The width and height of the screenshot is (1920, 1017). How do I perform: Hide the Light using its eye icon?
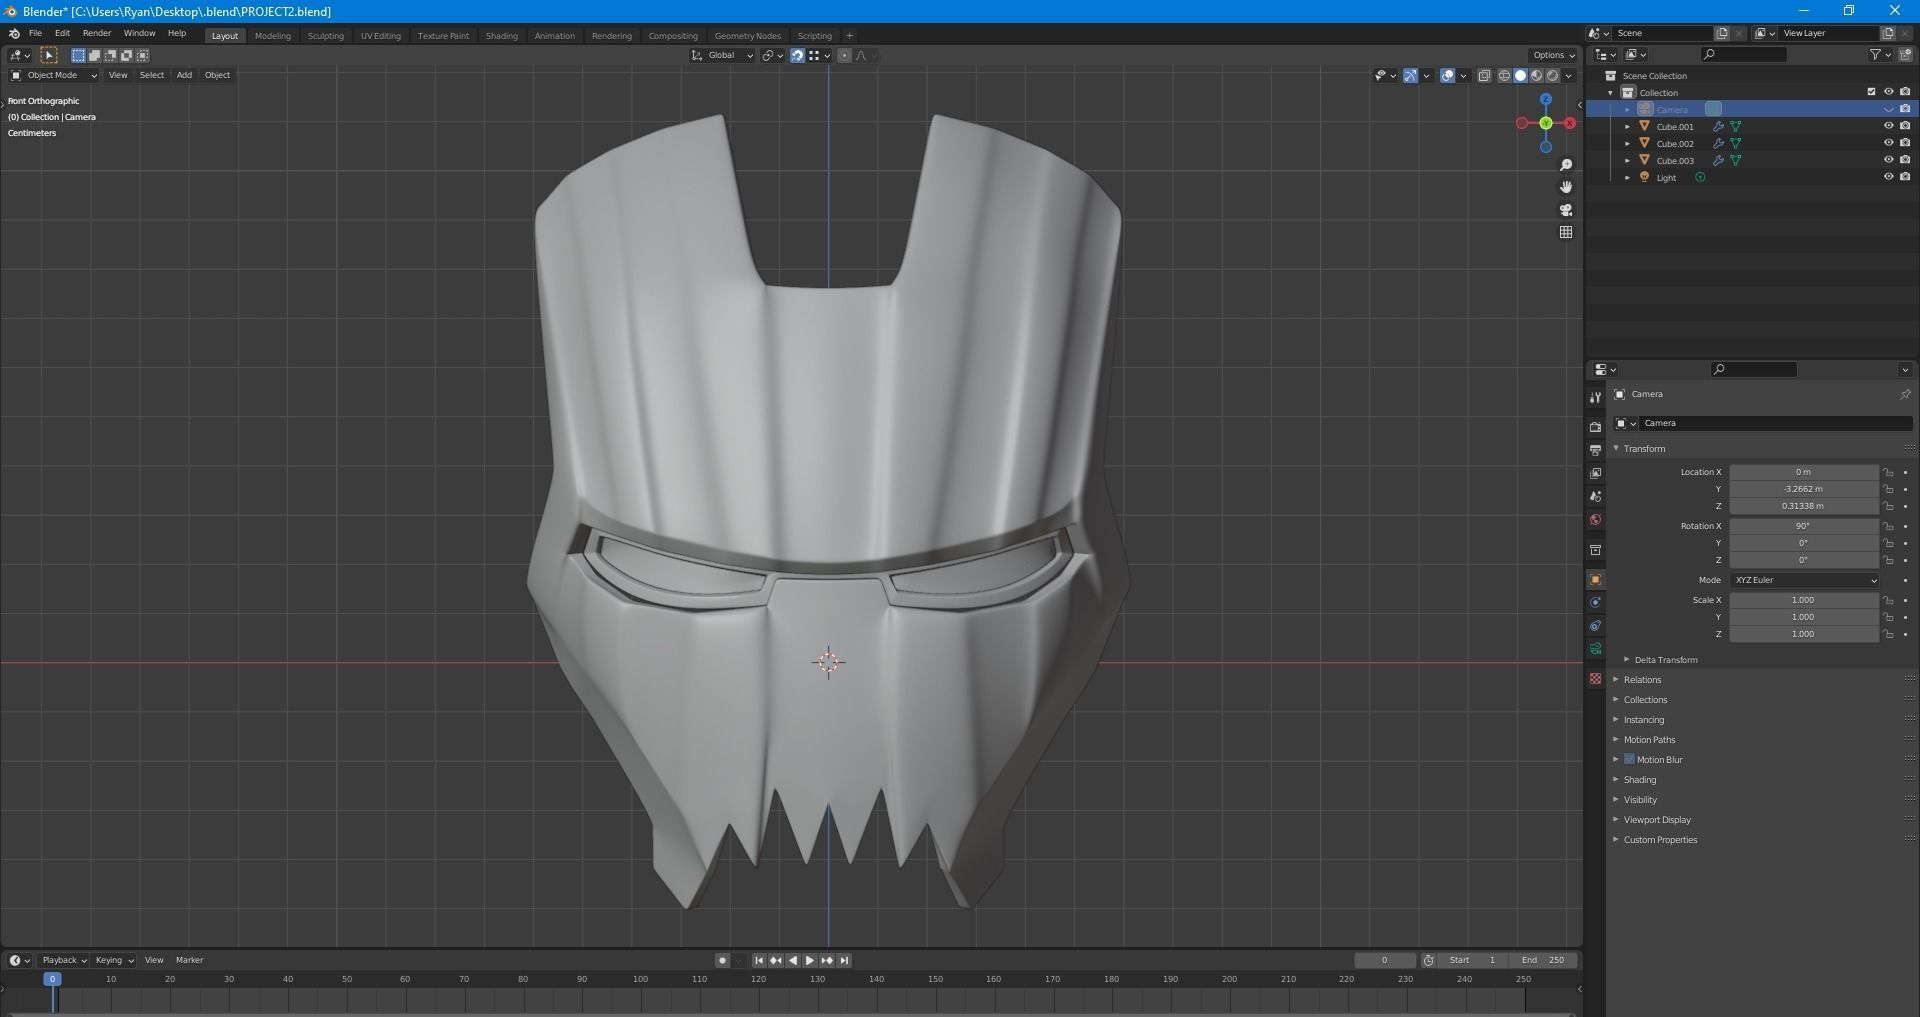pos(1889,177)
